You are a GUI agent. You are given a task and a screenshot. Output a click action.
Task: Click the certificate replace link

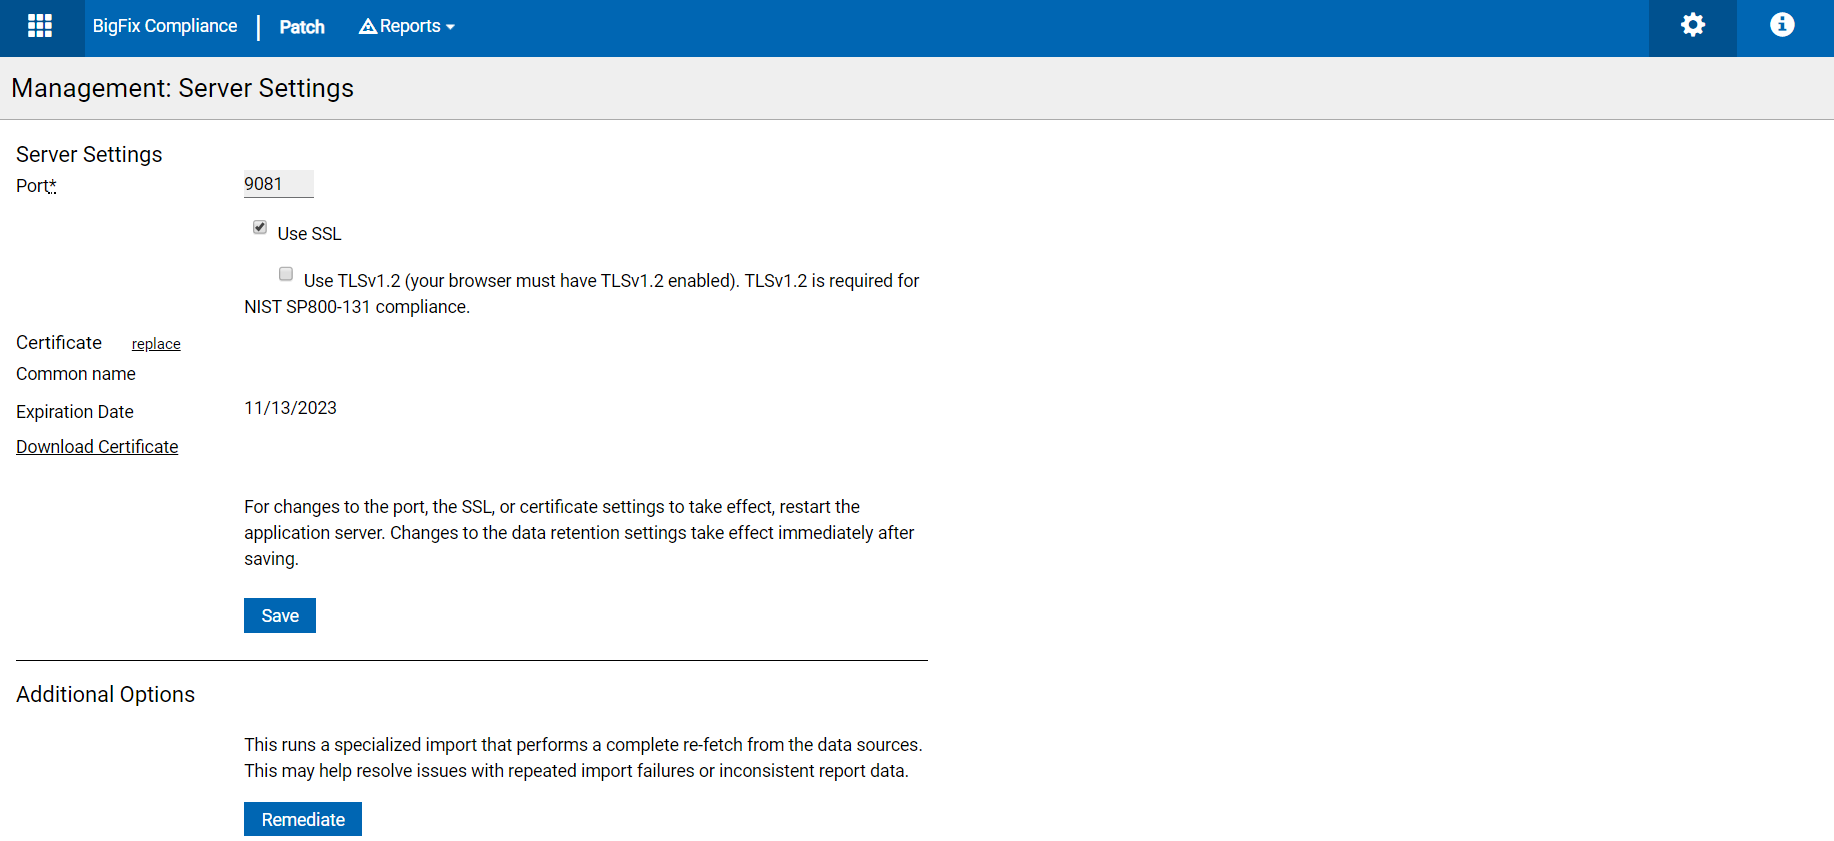pos(156,344)
